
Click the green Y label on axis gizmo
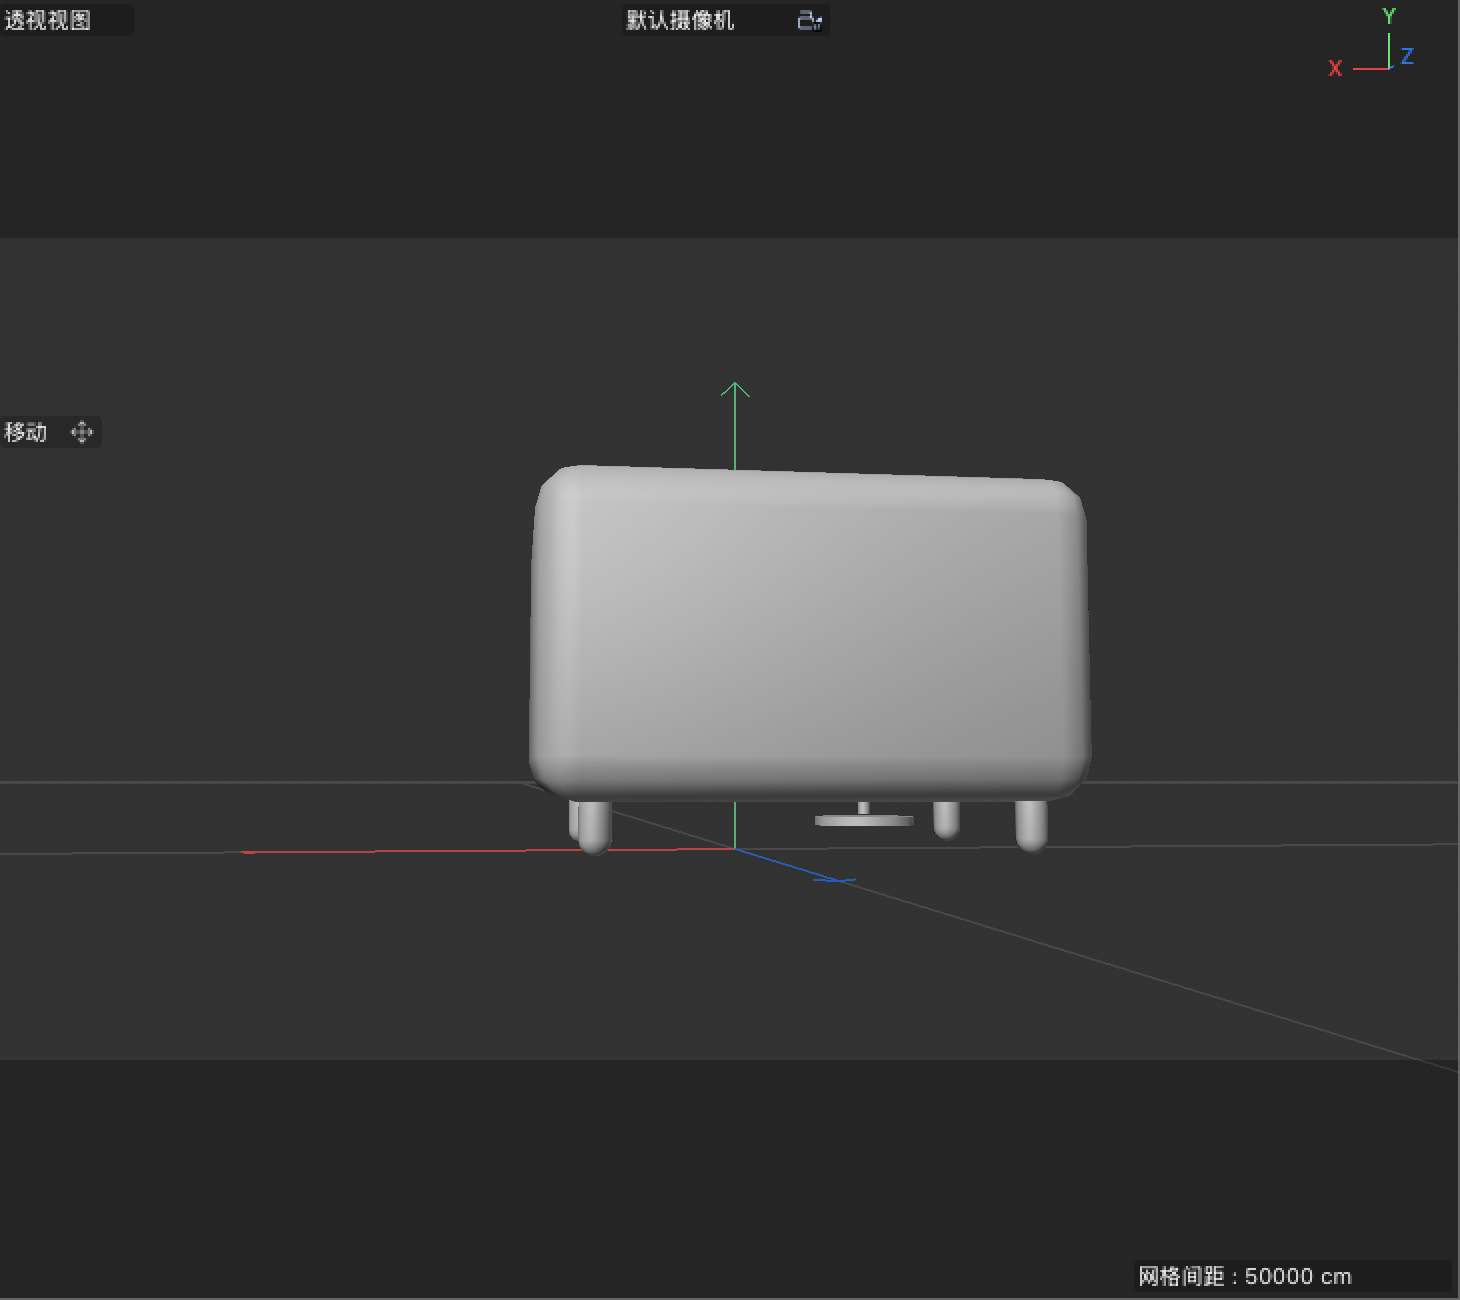tap(1388, 15)
